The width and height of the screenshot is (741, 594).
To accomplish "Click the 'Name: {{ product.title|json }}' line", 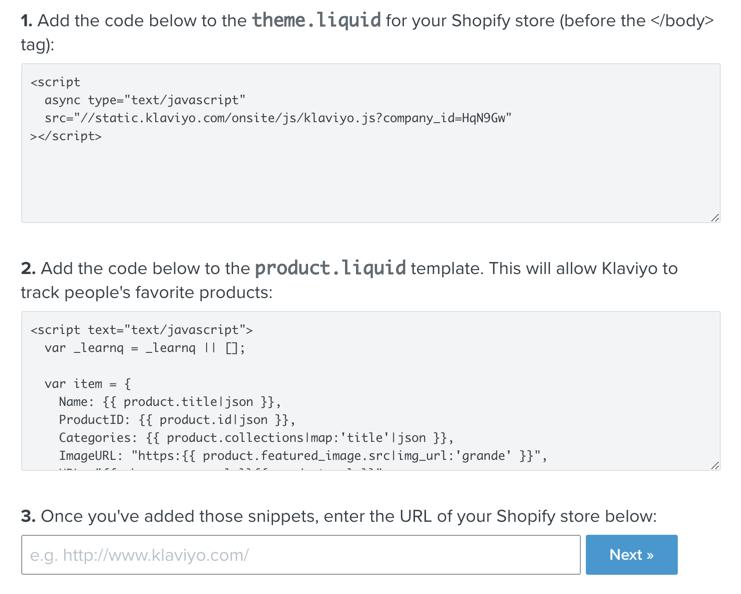I will [170, 402].
